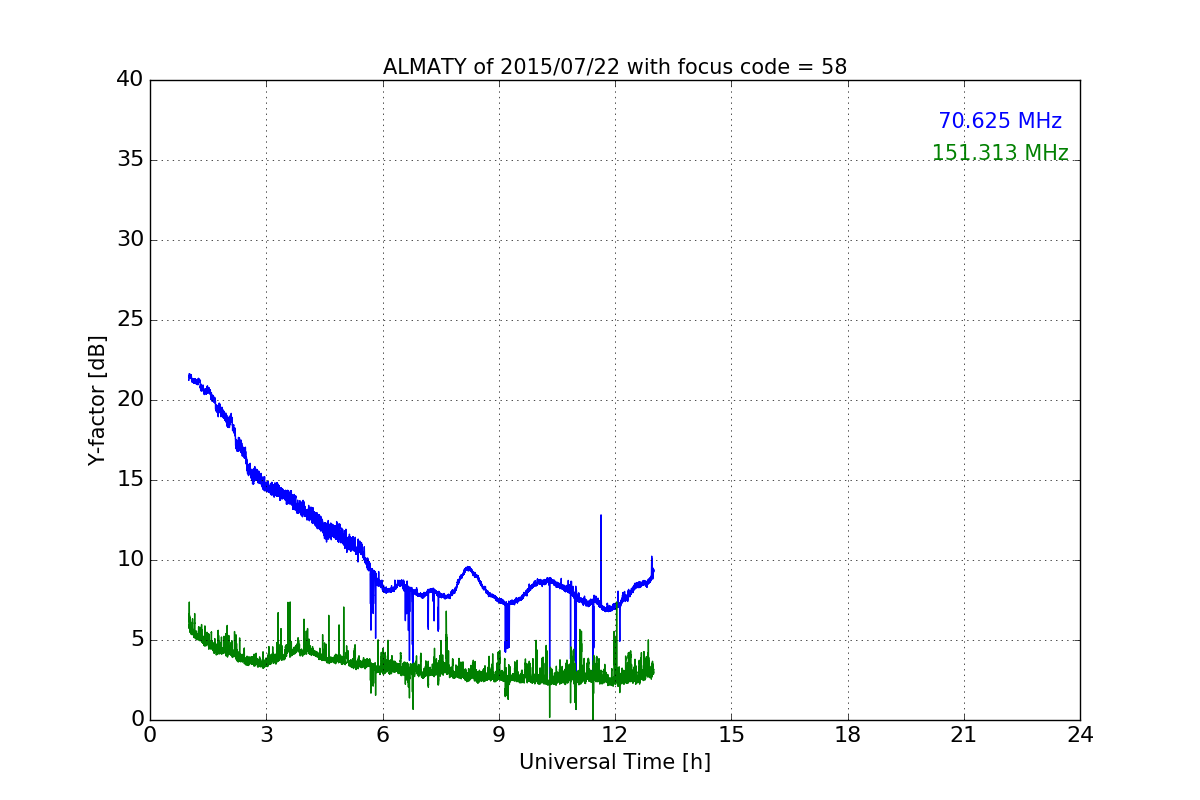Click the x-axis tick label 18
1200x800 pixels.
tap(847, 735)
